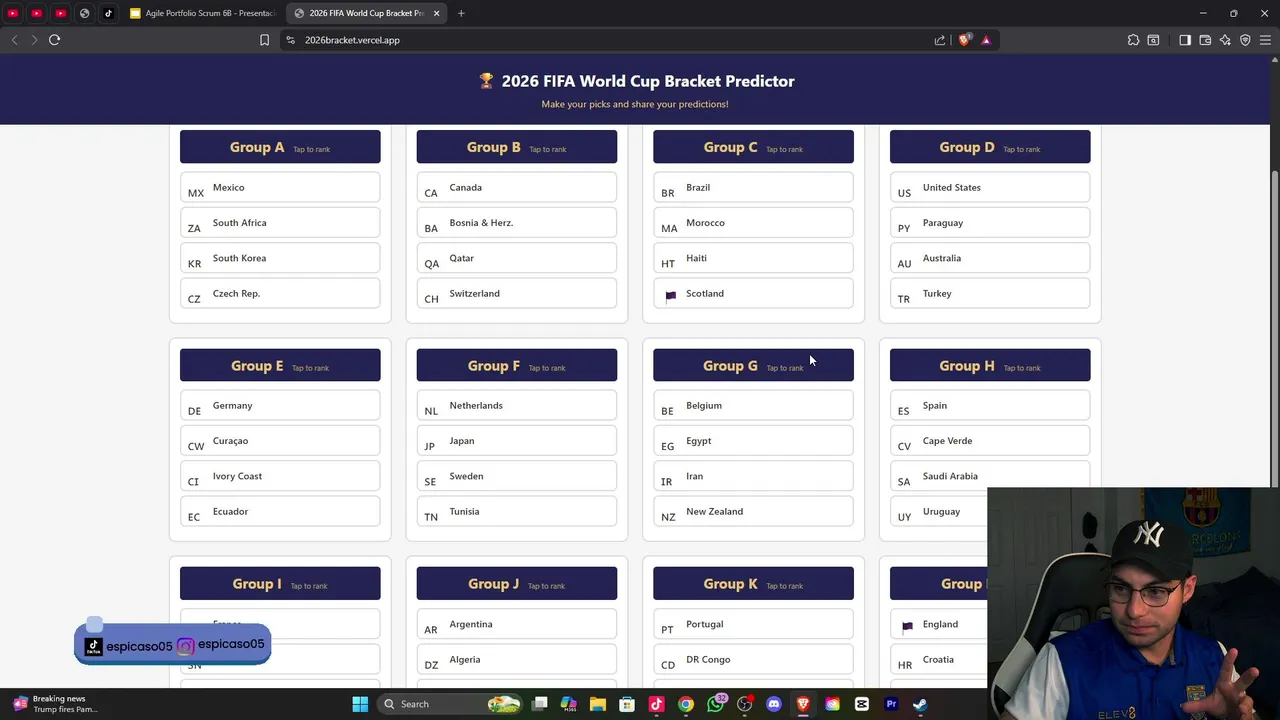Select Scotland in Group C

coord(753,293)
